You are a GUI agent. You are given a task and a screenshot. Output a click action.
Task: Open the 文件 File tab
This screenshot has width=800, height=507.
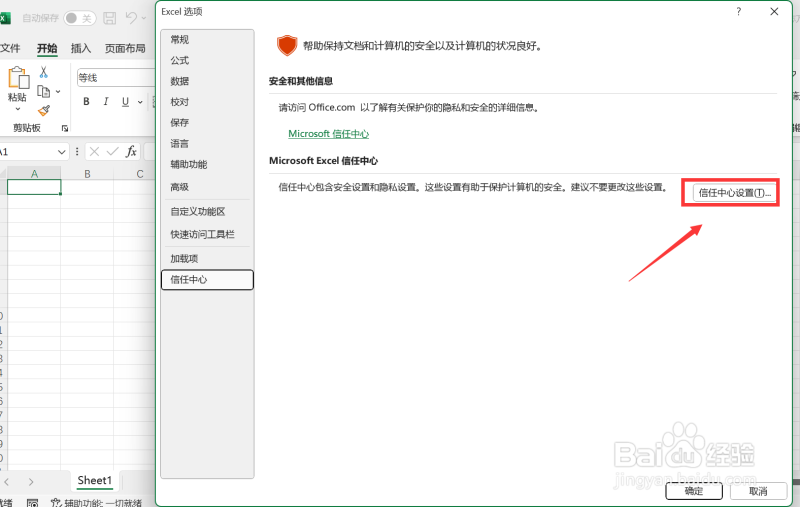10,48
